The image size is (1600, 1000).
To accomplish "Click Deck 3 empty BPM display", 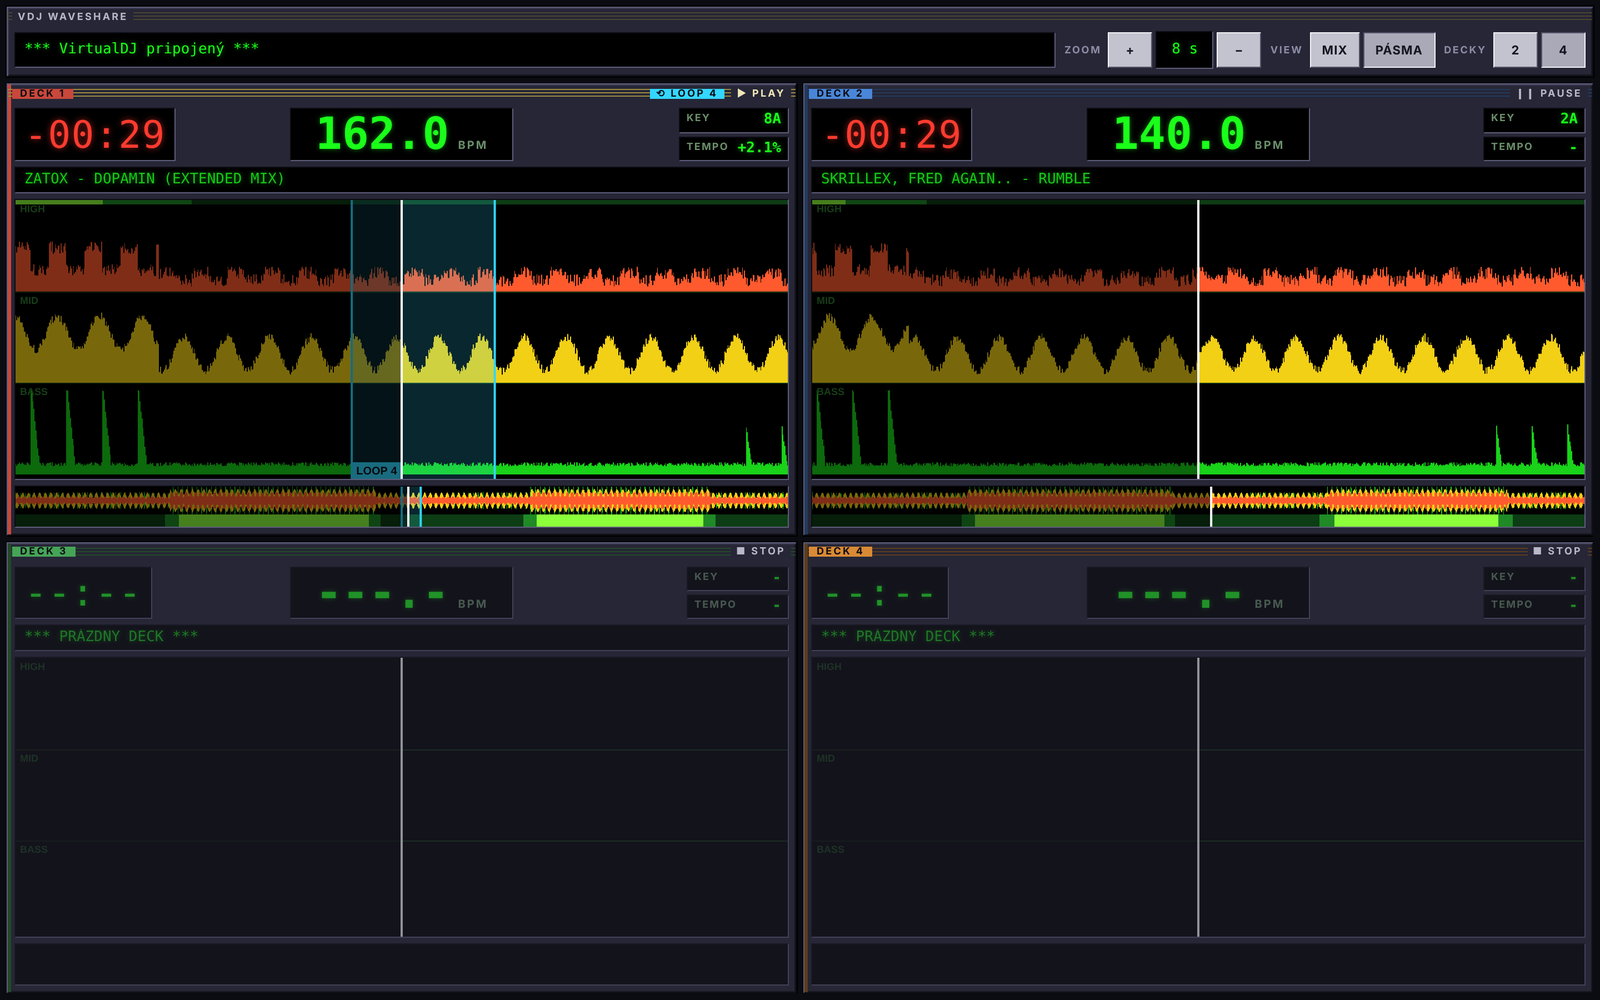I will point(401,593).
